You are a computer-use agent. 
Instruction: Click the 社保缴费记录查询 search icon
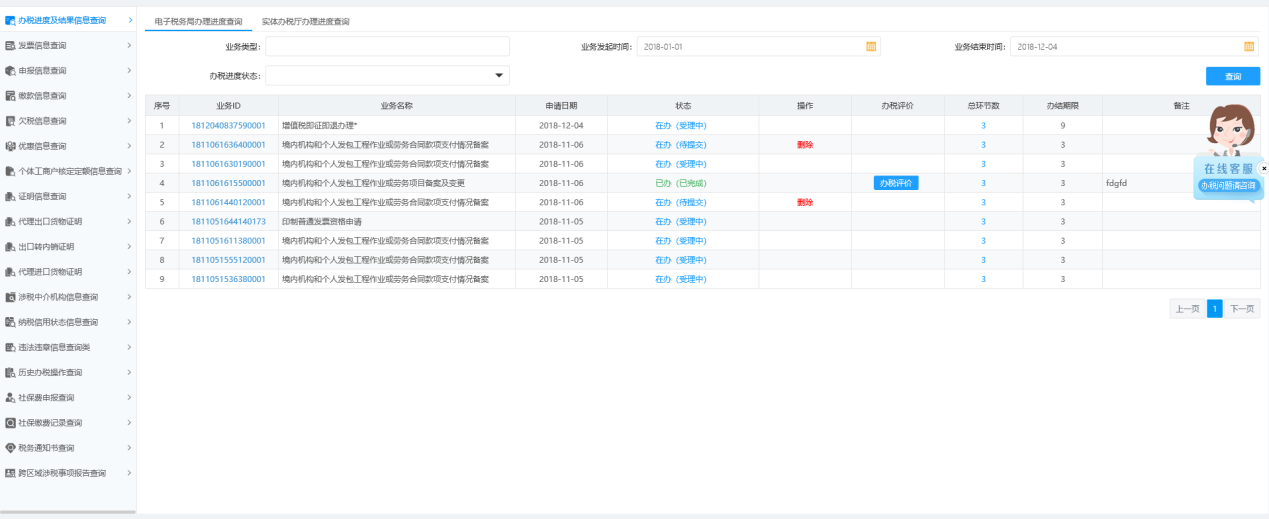(10, 423)
